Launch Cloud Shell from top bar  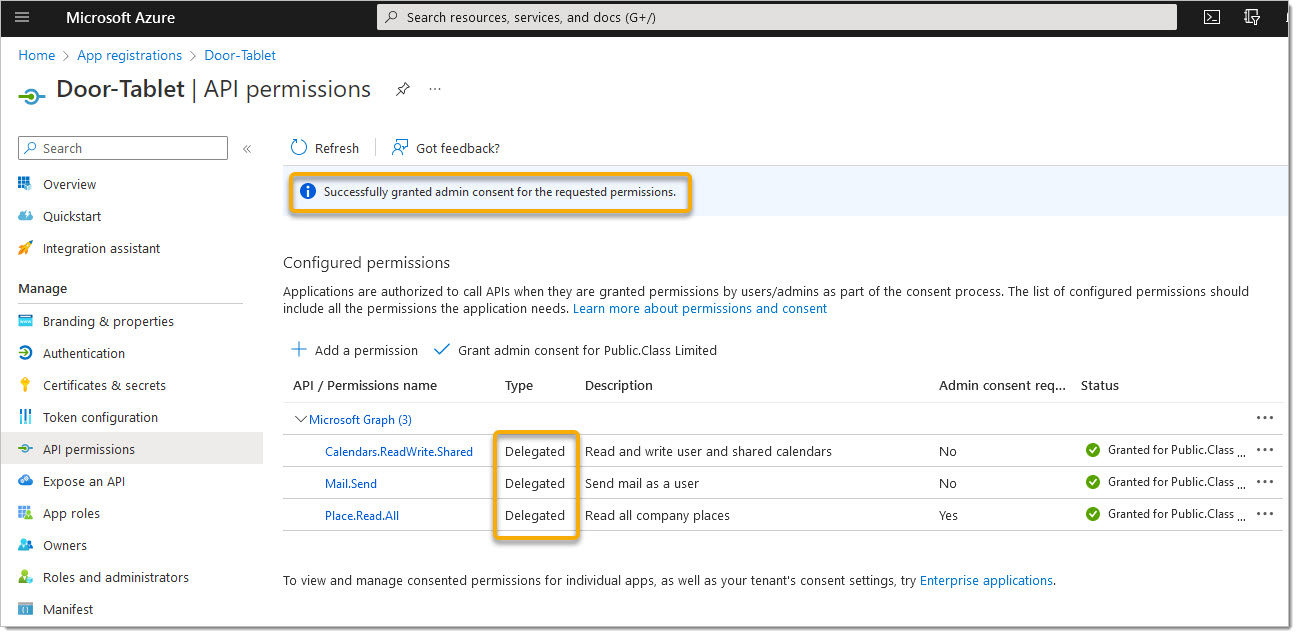point(1211,17)
